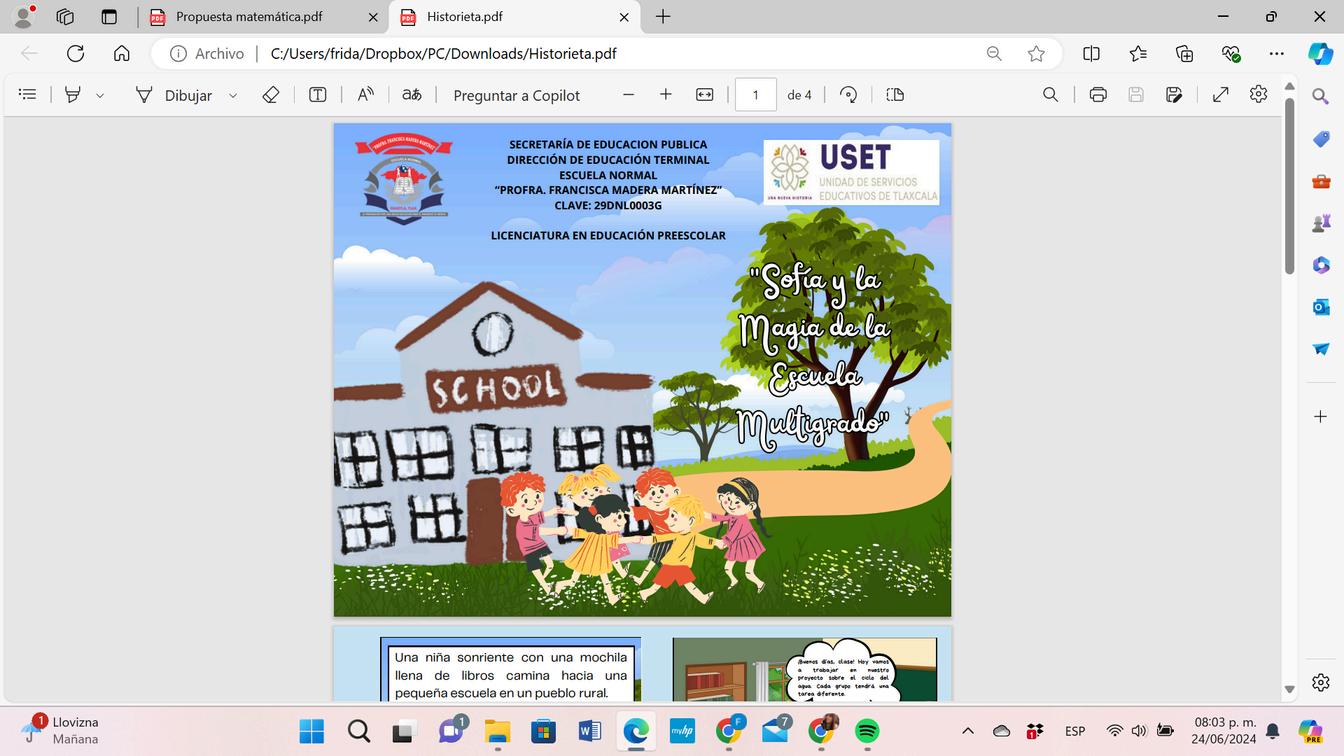Open the Edge profile menu

click(24, 17)
